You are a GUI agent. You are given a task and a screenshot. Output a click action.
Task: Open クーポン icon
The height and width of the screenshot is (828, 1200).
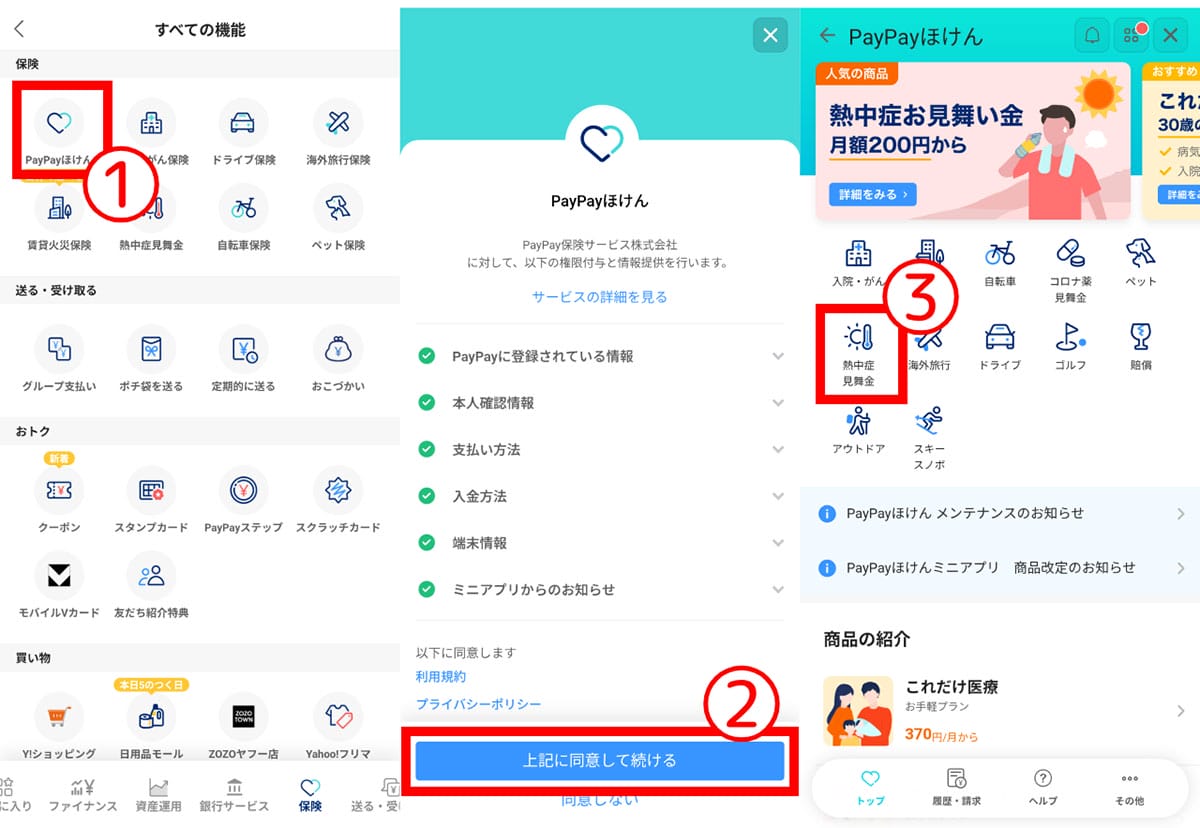click(x=58, y=490)
